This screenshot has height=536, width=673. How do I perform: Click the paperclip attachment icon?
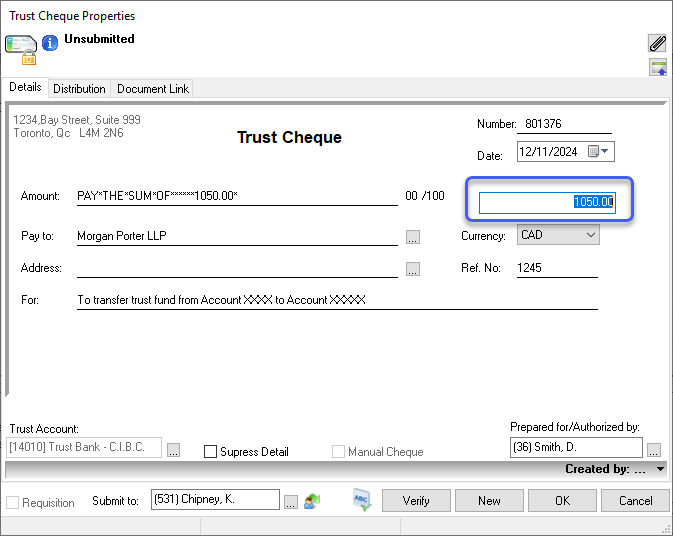(657, 43)
